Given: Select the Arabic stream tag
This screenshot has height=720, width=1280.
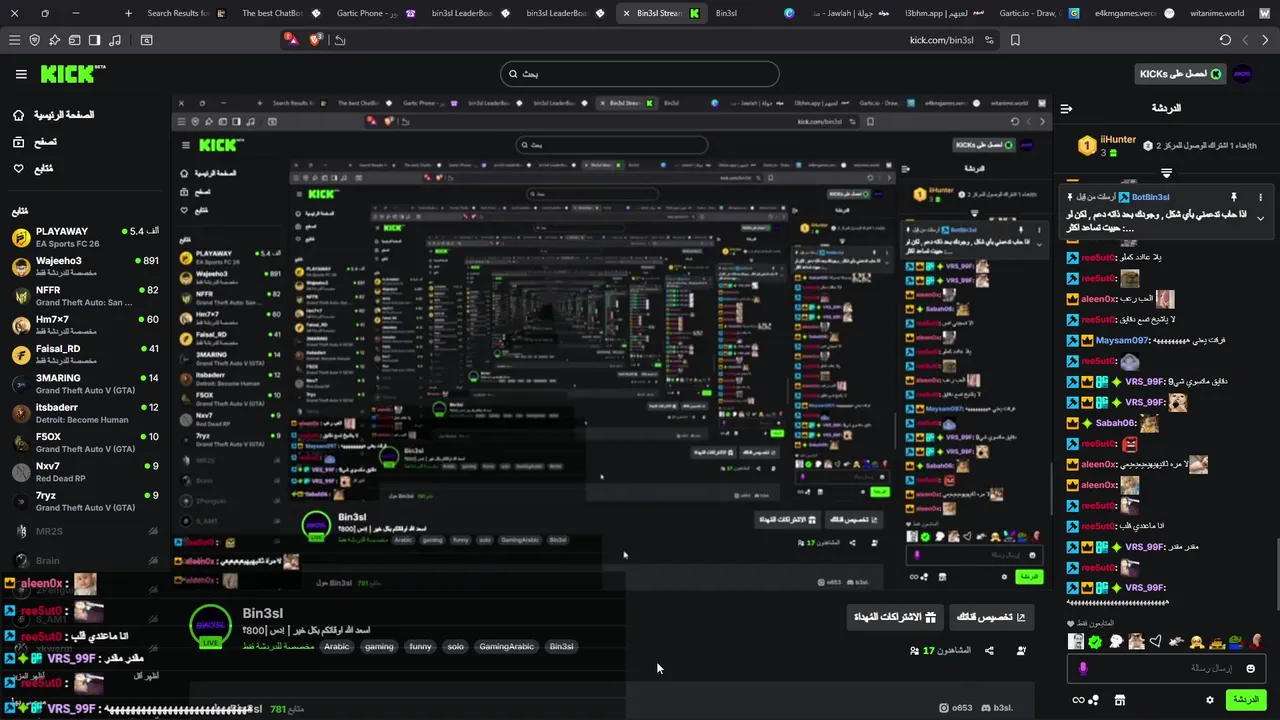Looking at the screenshot, I should point(337,647).
